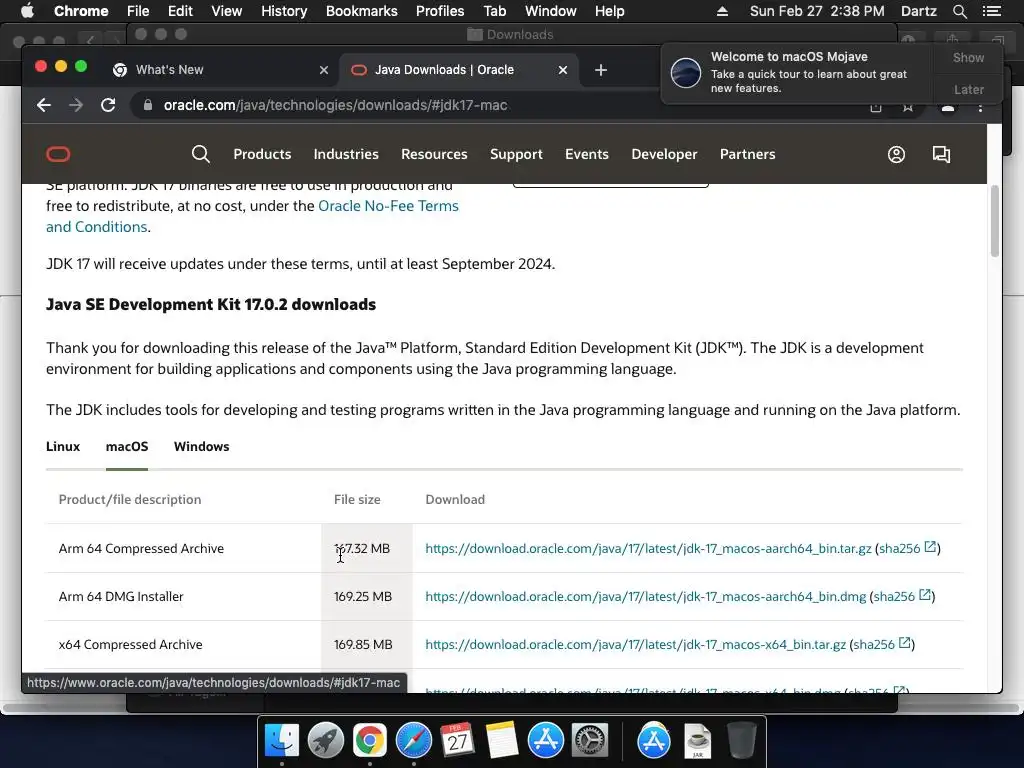Reload the Oracle downloads page

tap(108, 105)
